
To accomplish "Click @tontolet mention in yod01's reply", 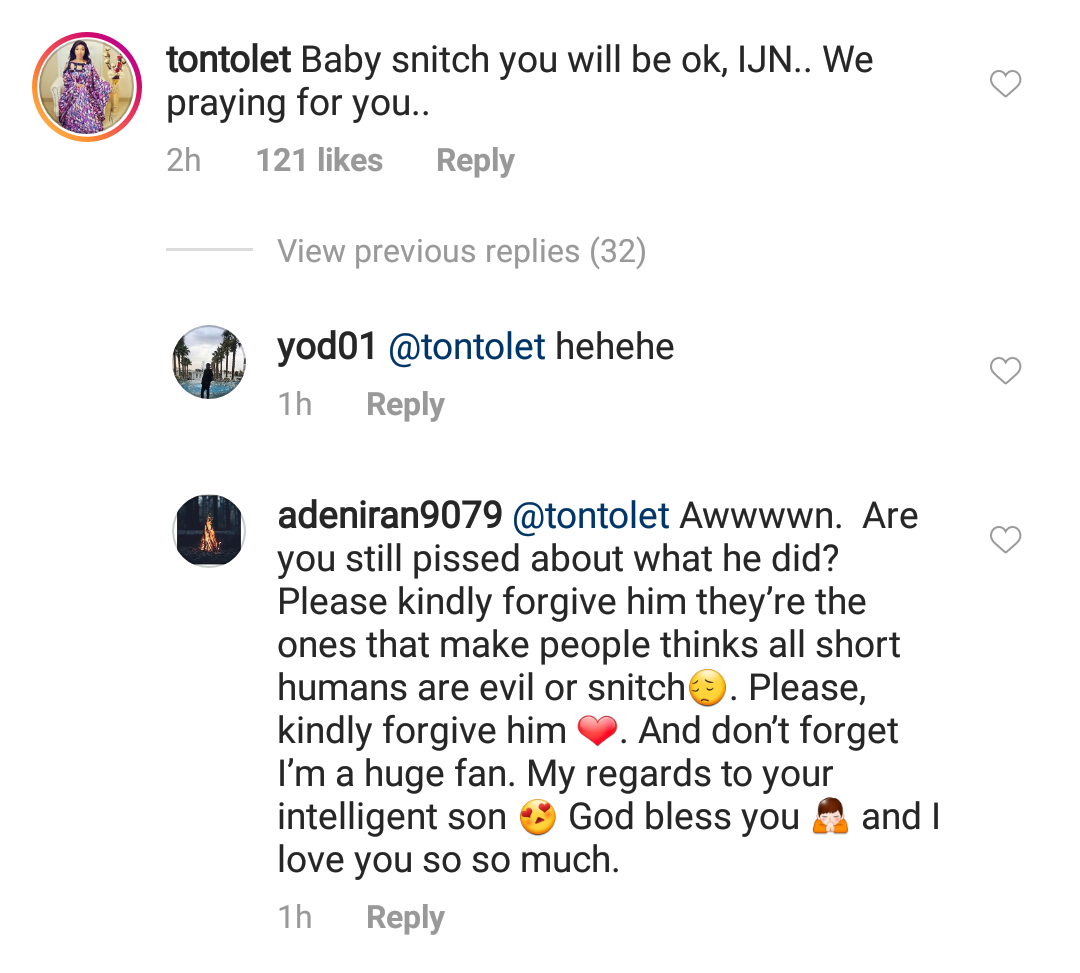I will coord(466,347).
